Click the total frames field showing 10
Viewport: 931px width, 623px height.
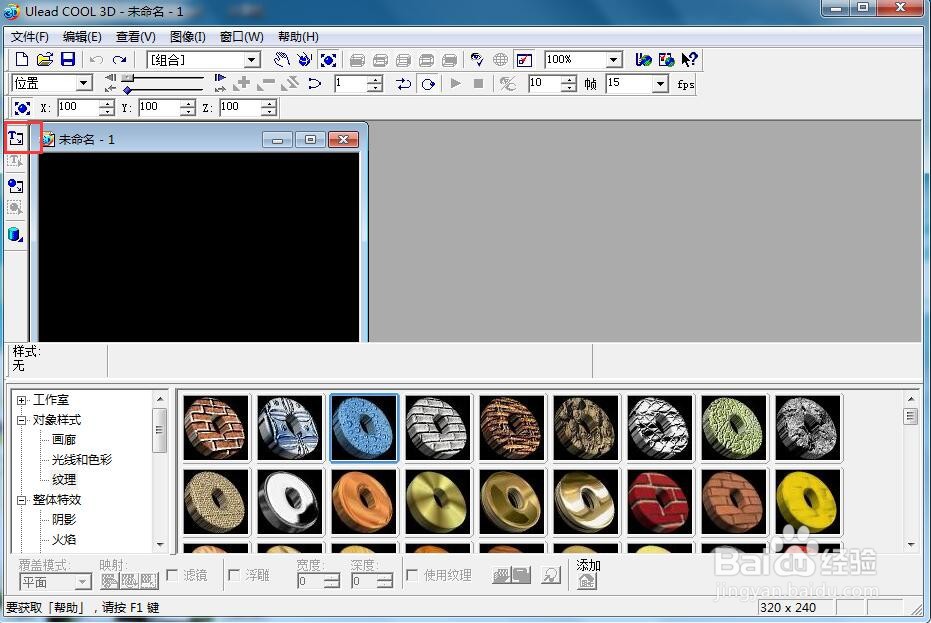click(x=545, y=83)
